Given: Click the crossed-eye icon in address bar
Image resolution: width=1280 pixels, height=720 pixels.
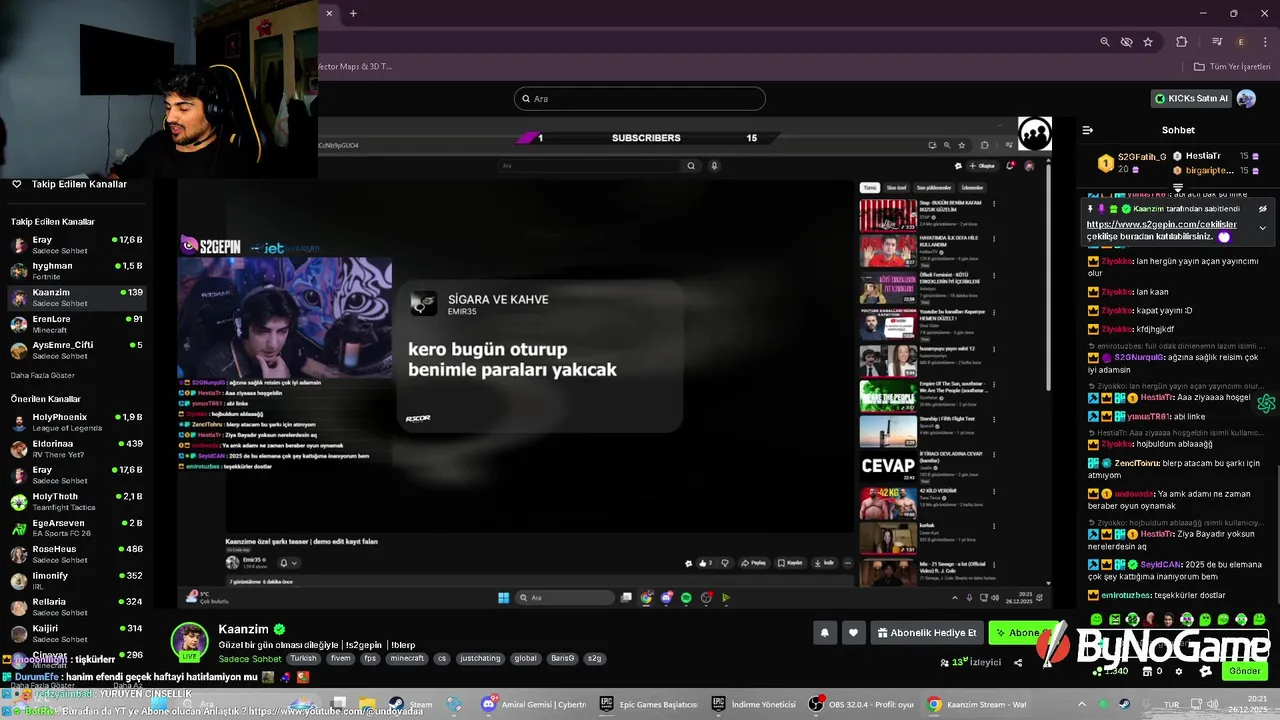Looking at the screenshot, I should click(x=1126, y=42).
